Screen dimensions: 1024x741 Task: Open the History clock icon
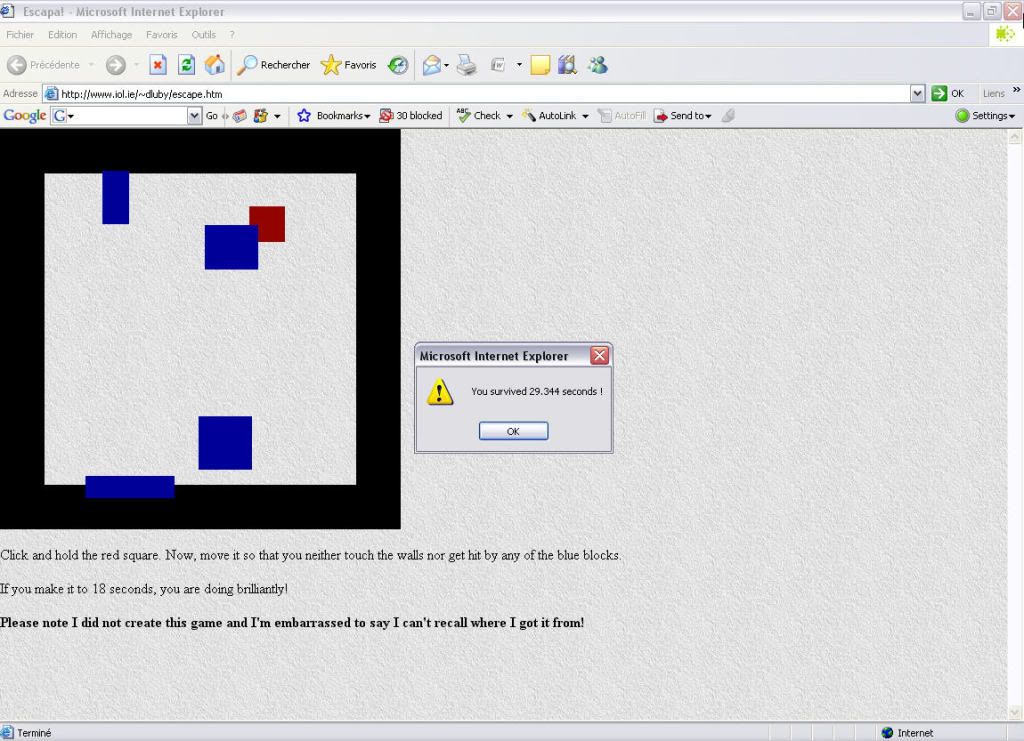pyautogui.click(x=398, y=65)
